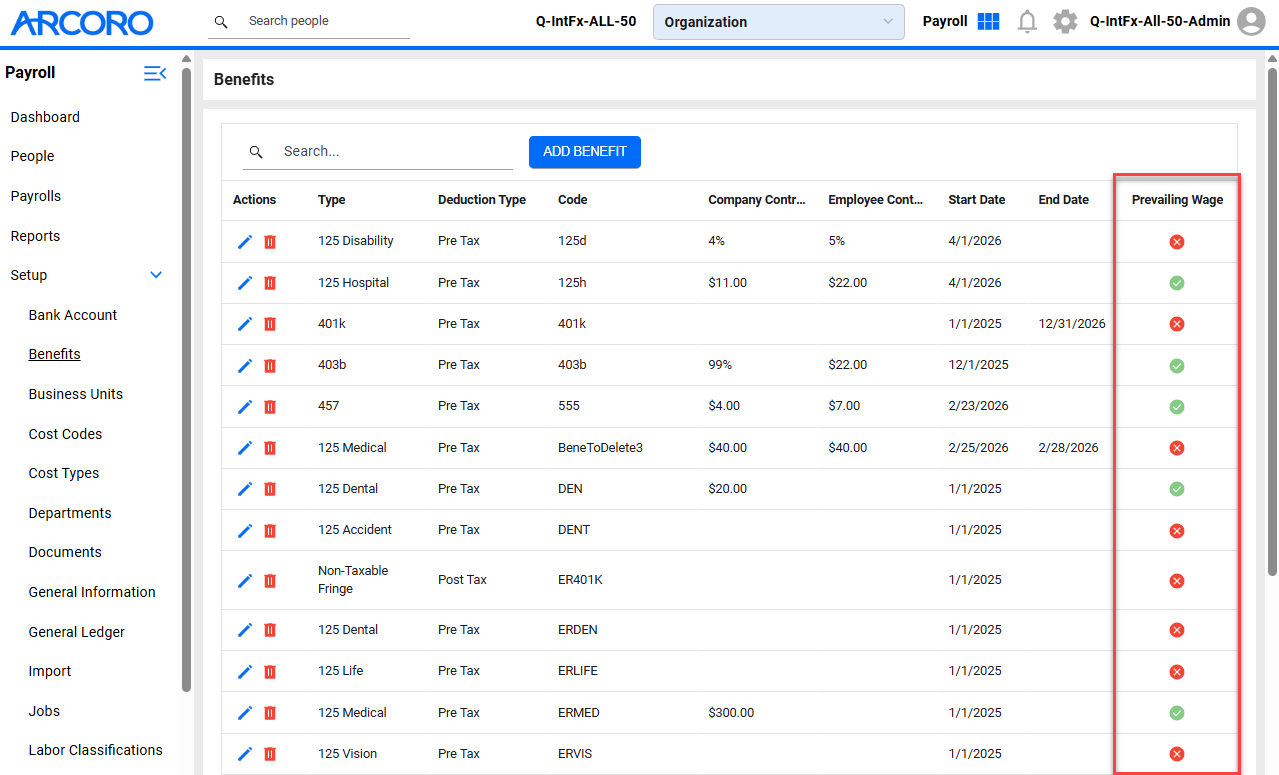The height and width of the screenshot is (775, 1279).
Task: Open the People section
Action: coord(32,156)
